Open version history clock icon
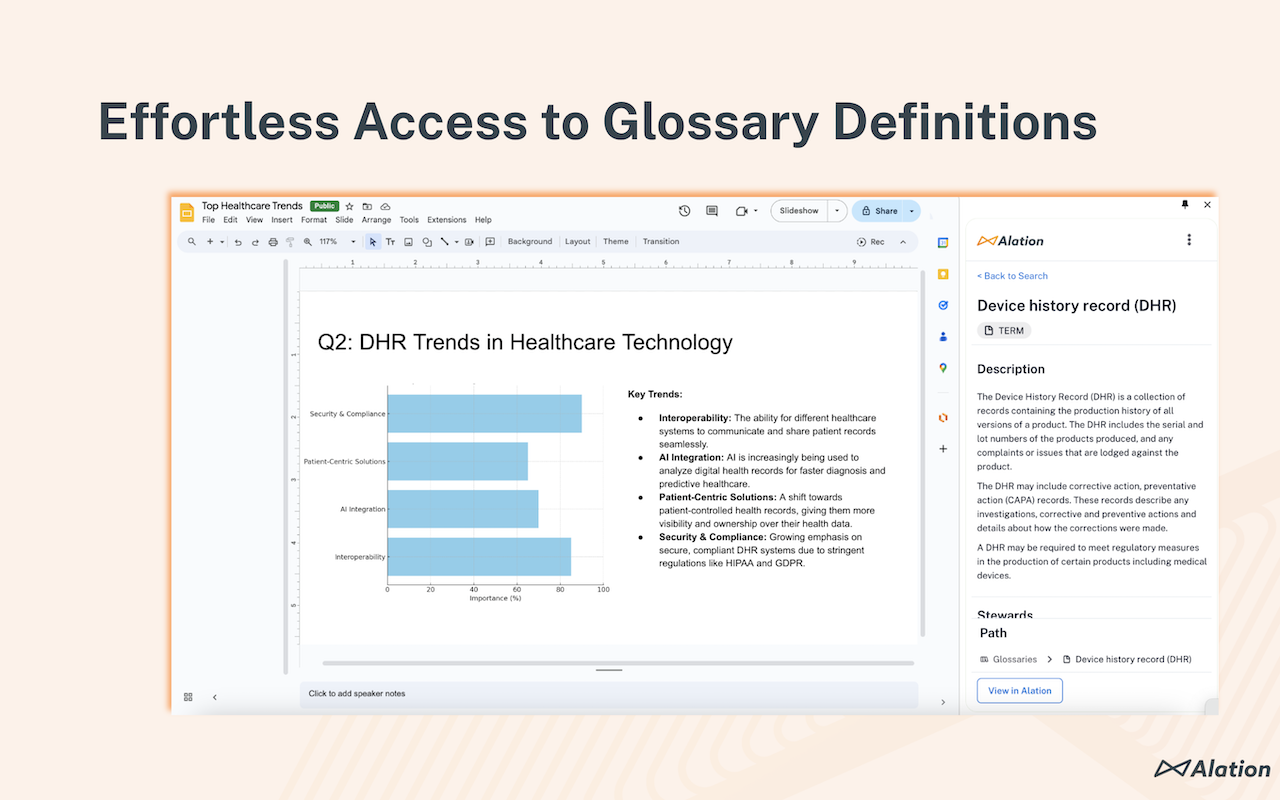This screenshot has height=800, width=1280. (684, 211)
